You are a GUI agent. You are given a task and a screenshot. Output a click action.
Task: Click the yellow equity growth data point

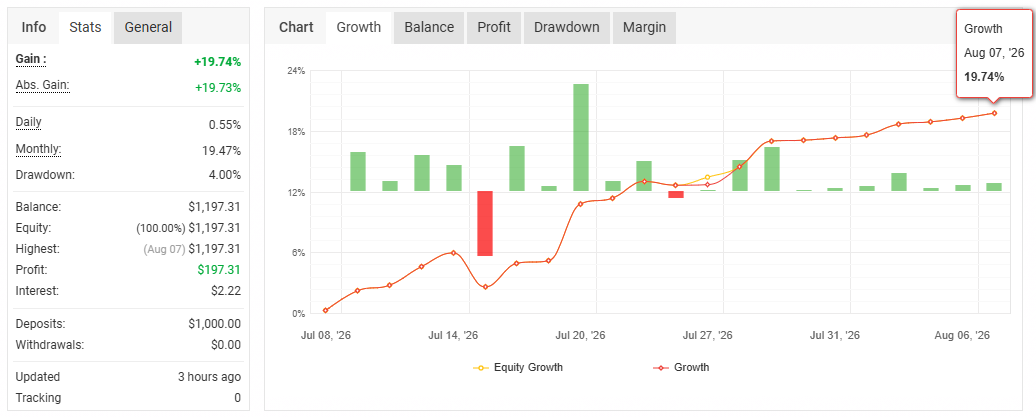point(708,177)
